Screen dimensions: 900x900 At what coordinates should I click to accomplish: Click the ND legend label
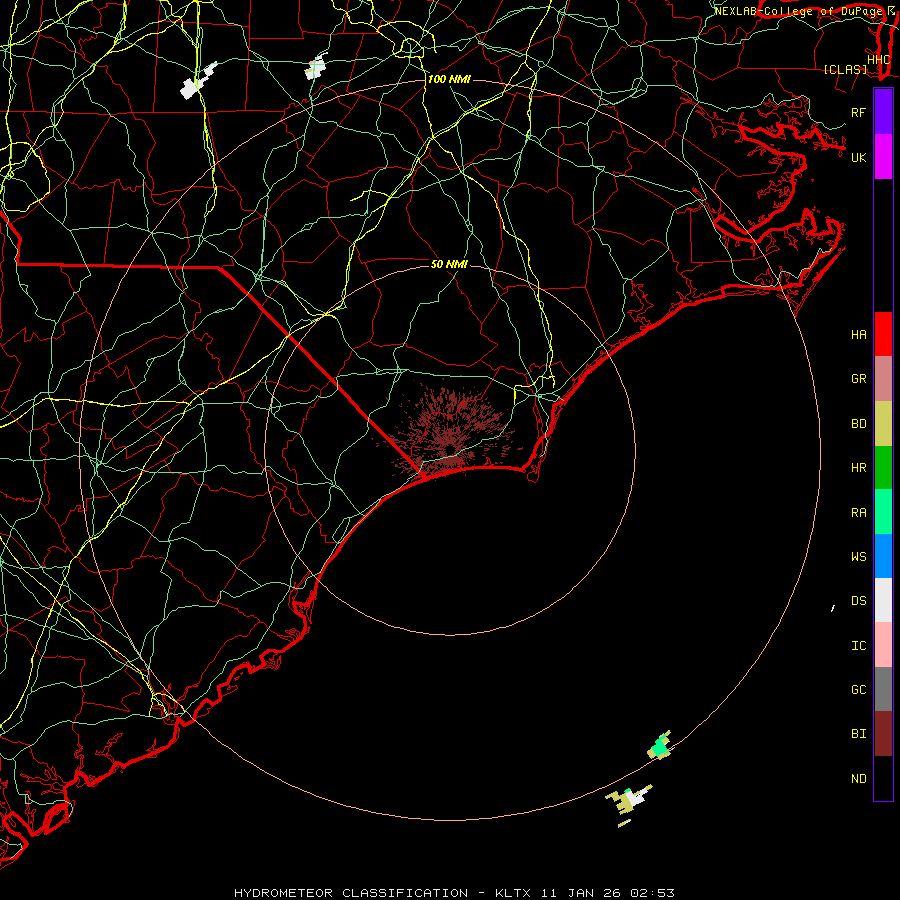tap(858, 779)
